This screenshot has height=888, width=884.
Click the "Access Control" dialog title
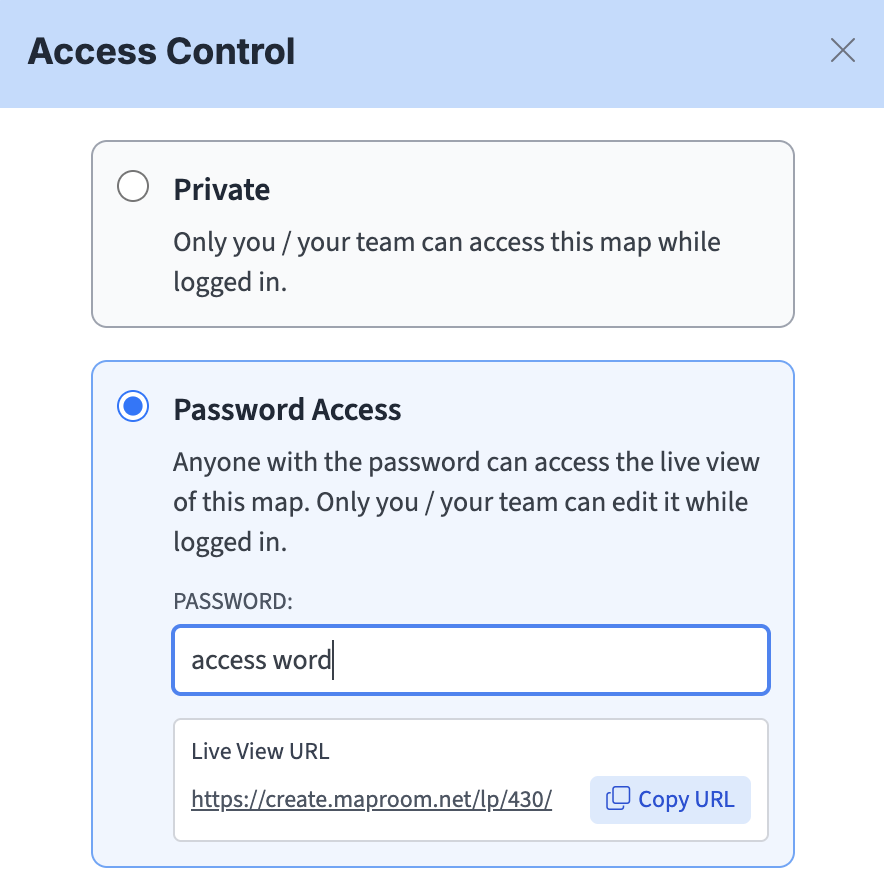(162, 51)
